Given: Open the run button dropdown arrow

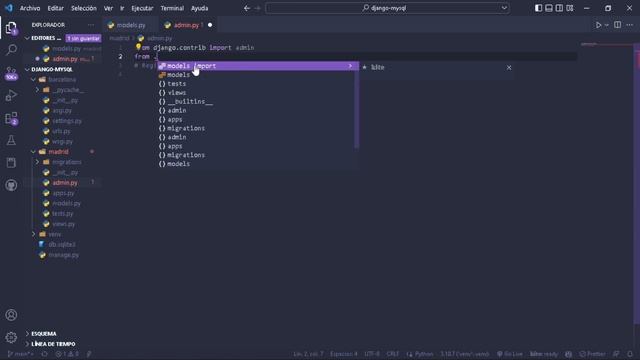Looking at the screenshot, I should (x=607, y=25).
